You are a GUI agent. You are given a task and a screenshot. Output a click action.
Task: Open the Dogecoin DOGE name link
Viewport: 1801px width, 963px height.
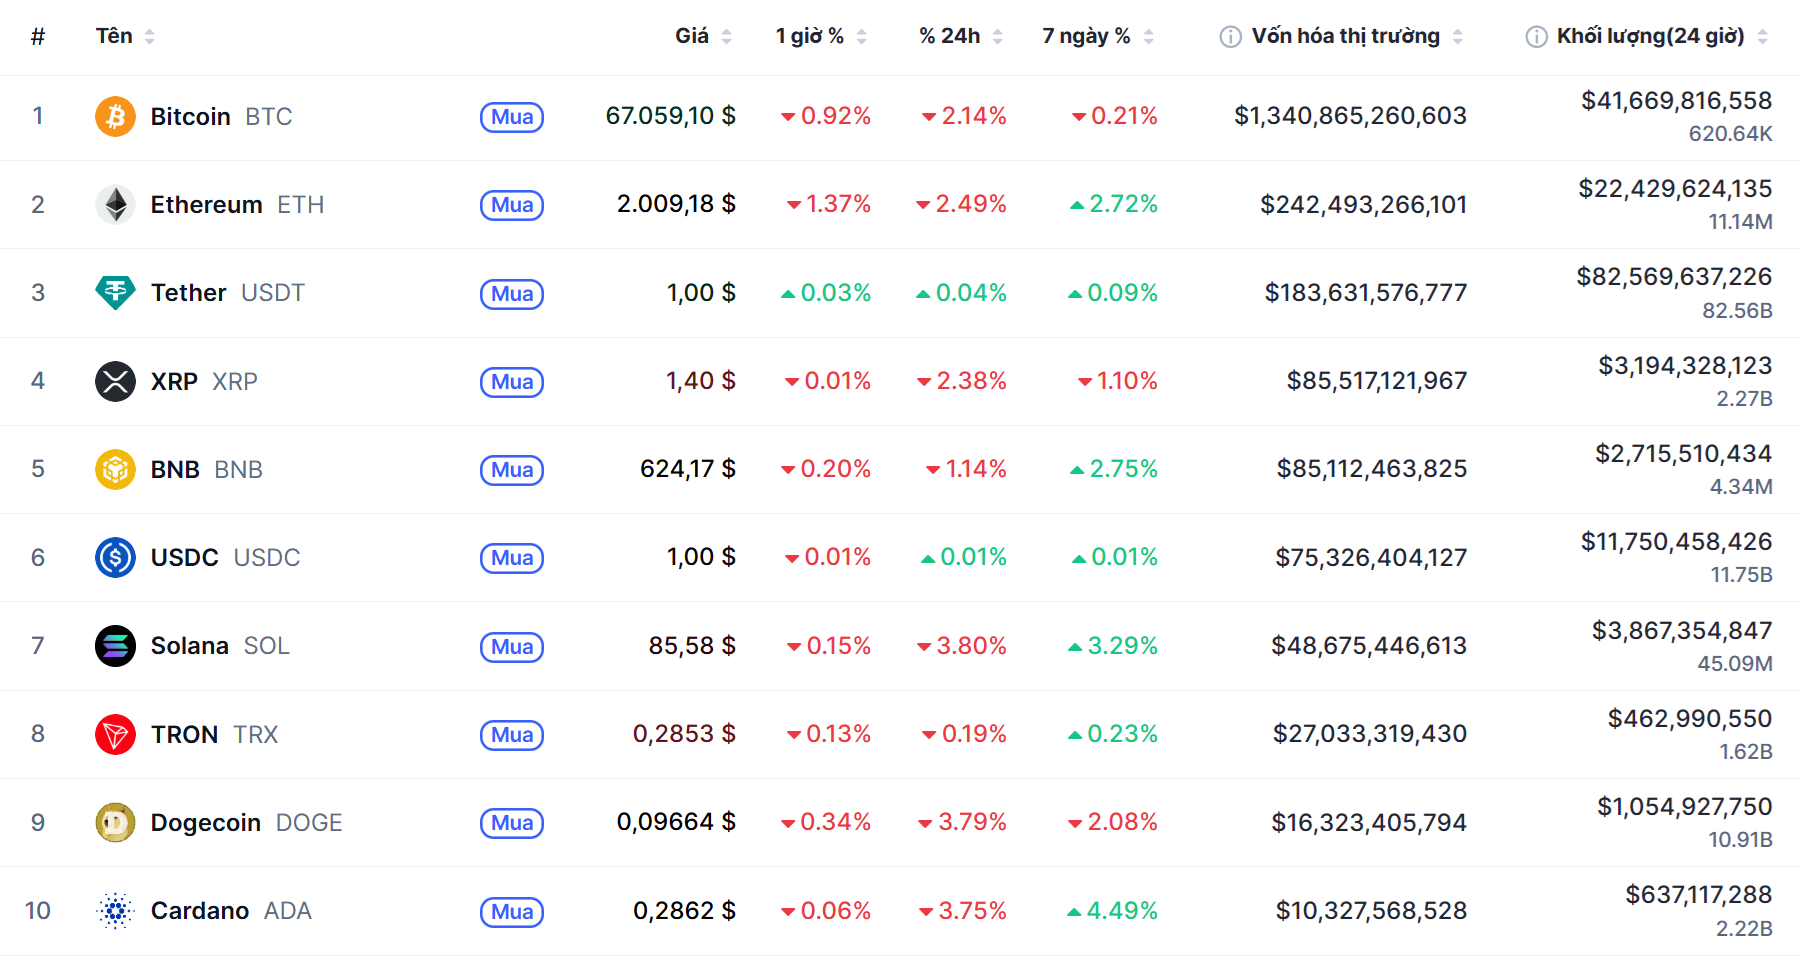click(246, 823)
